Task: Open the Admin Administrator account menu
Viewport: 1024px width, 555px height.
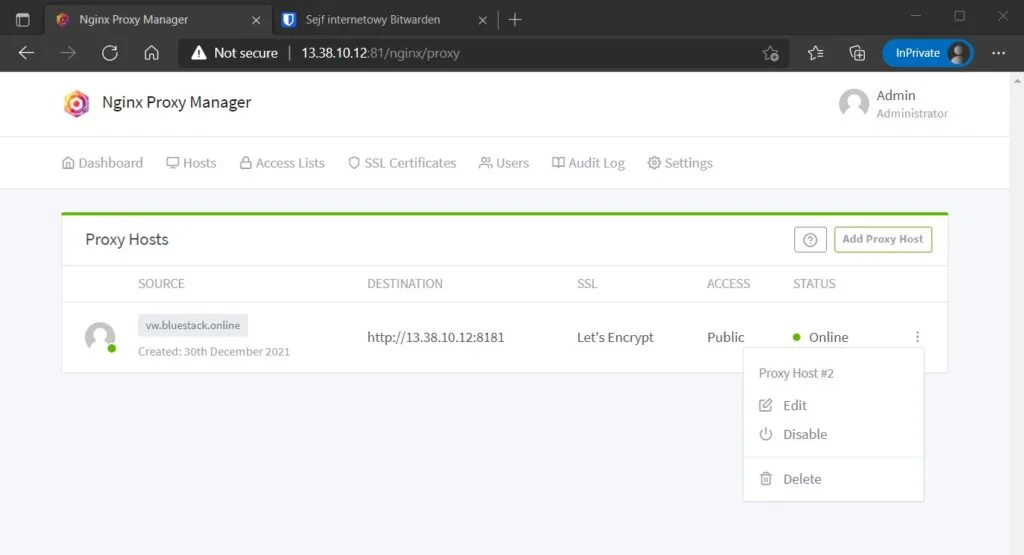Action: pos(893,104)
